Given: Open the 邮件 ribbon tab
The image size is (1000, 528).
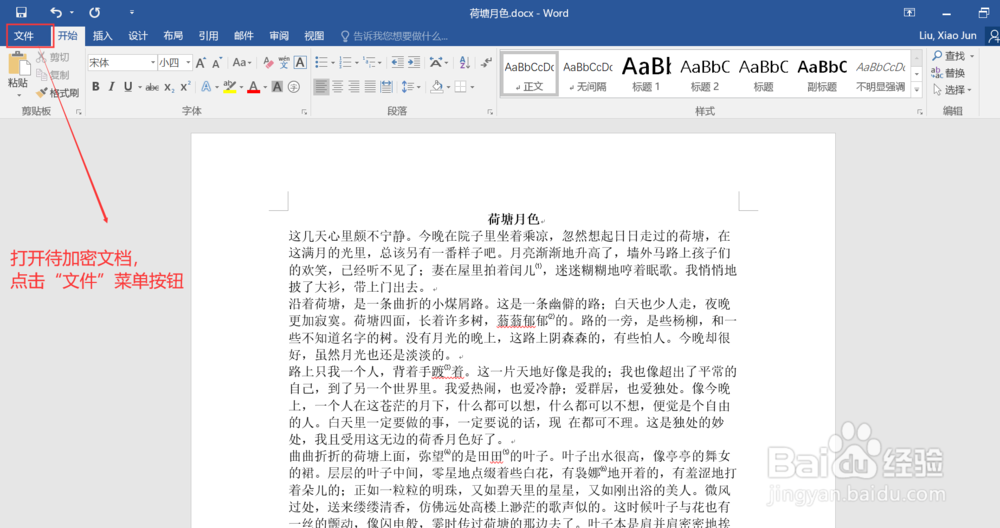Looking at the screenshot, I should [x=243, y=36].
